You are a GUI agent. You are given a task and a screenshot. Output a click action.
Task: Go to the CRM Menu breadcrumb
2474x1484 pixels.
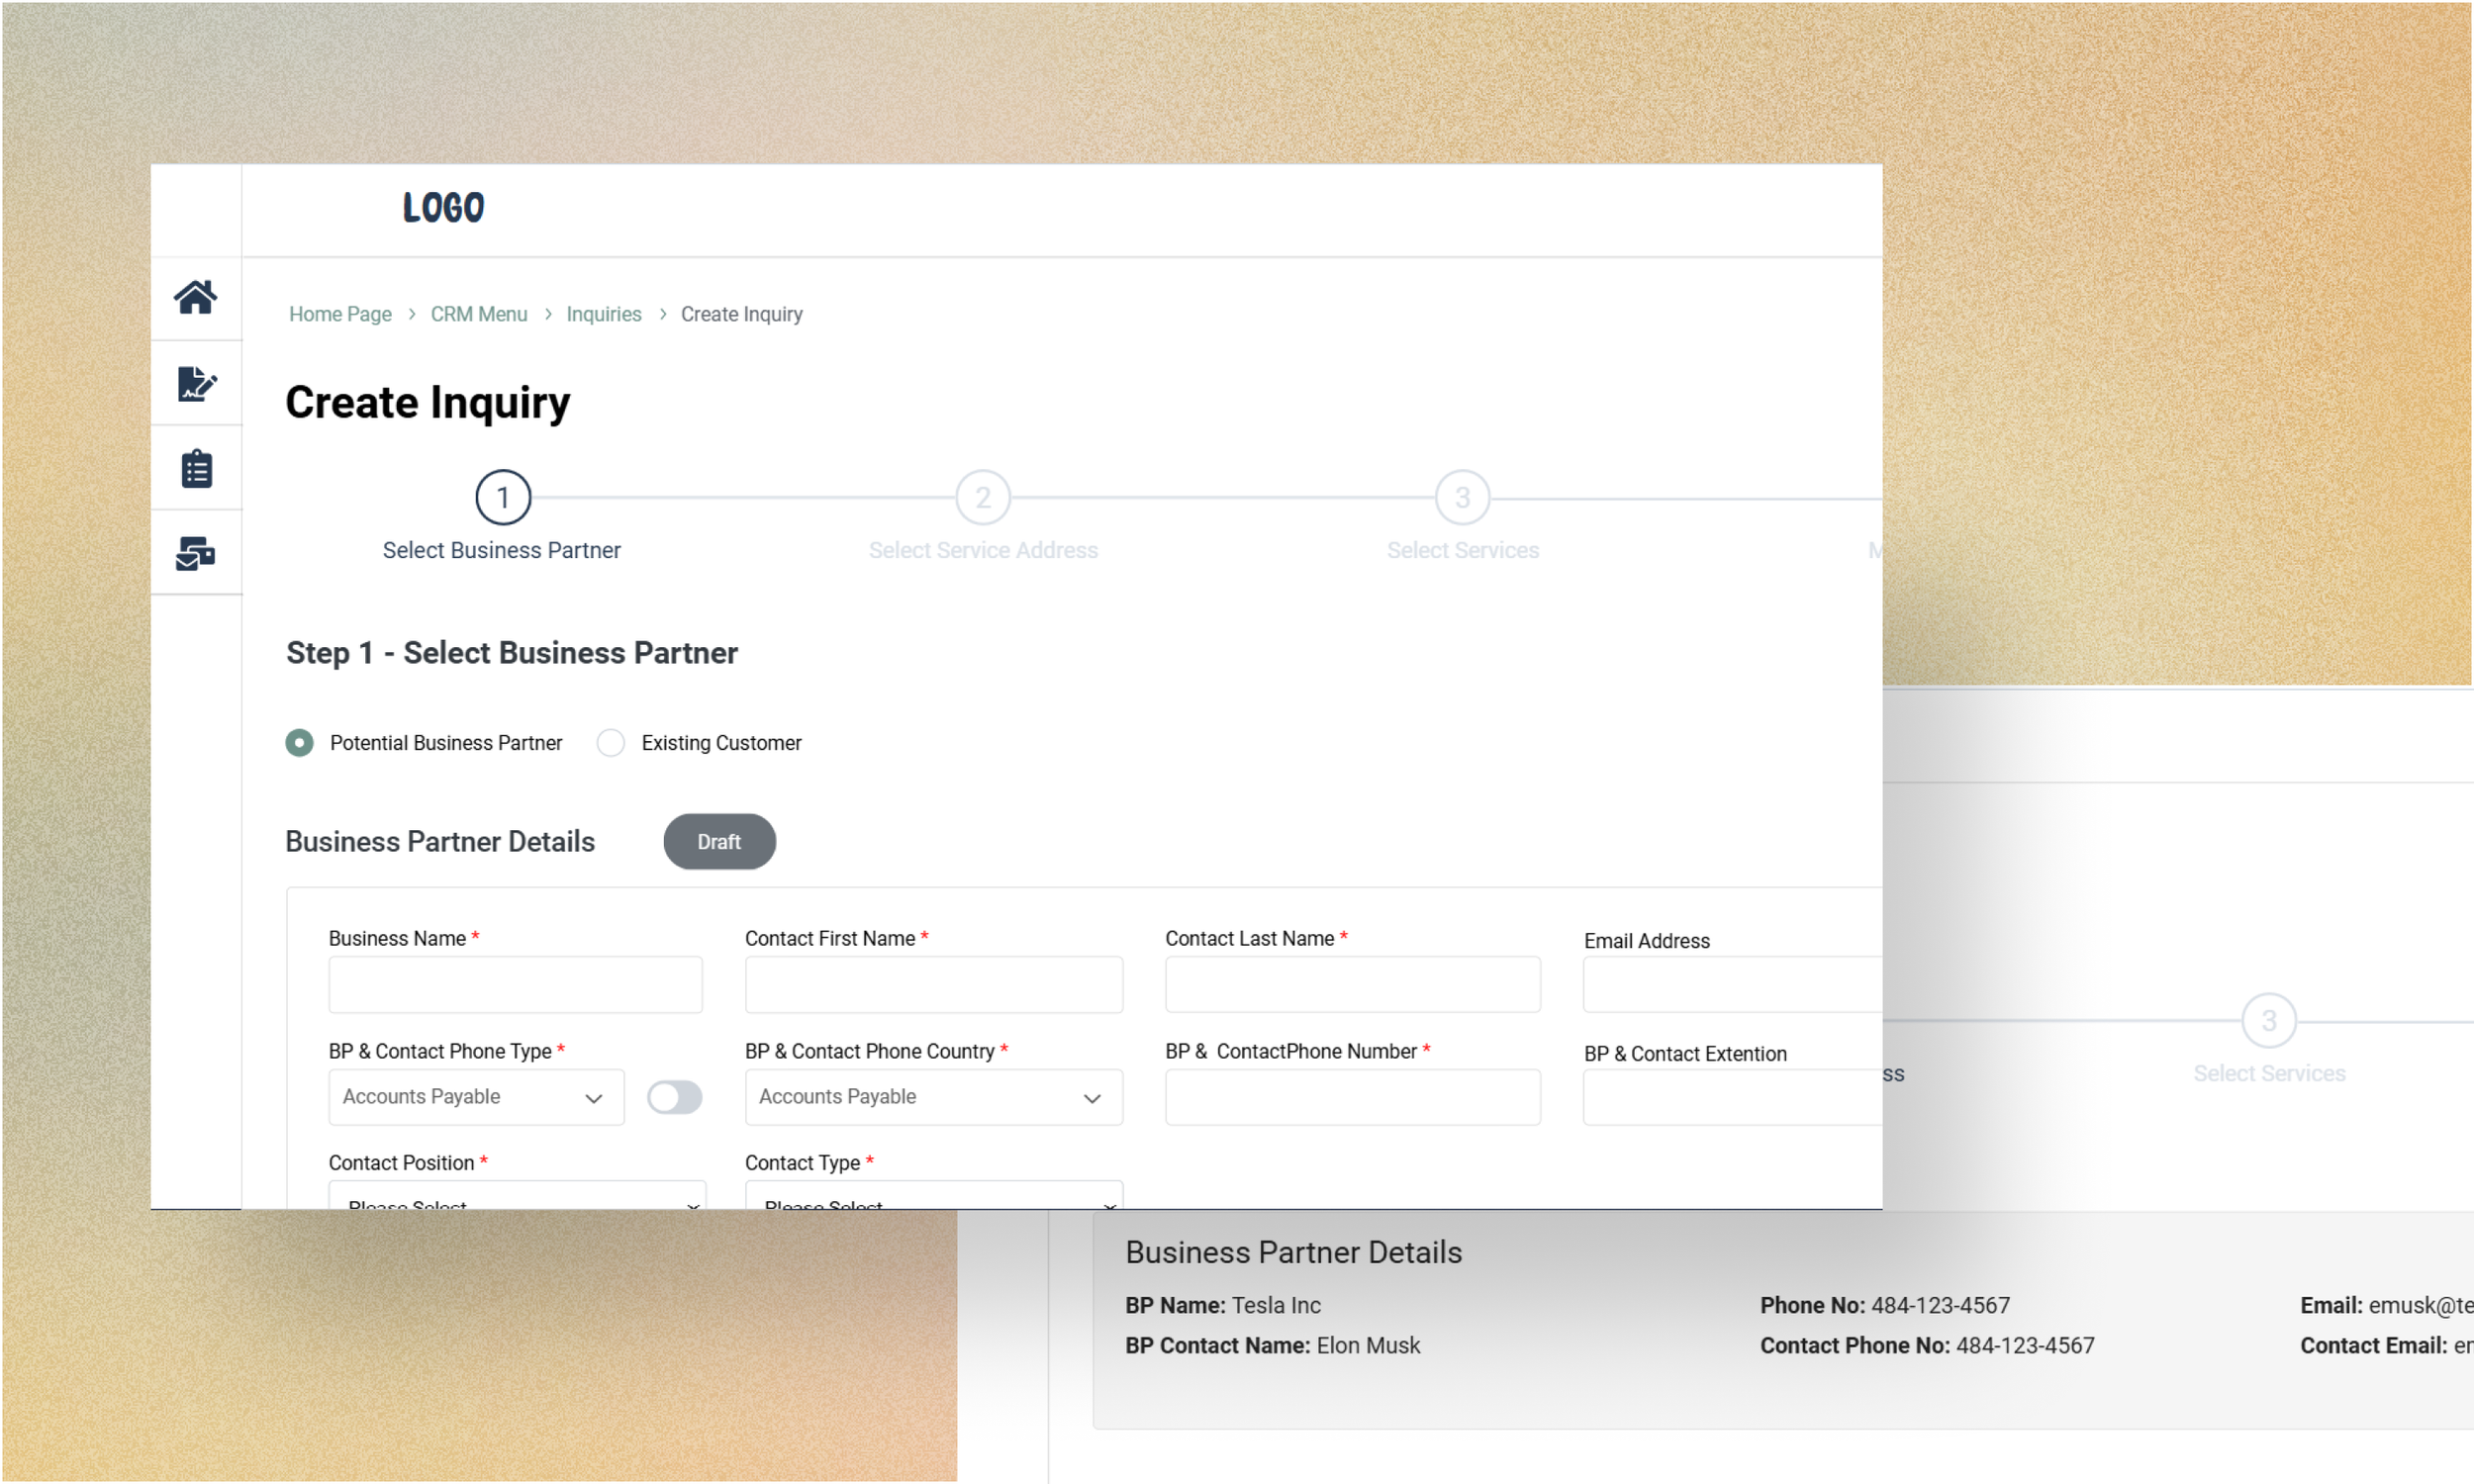pos(478,314)
